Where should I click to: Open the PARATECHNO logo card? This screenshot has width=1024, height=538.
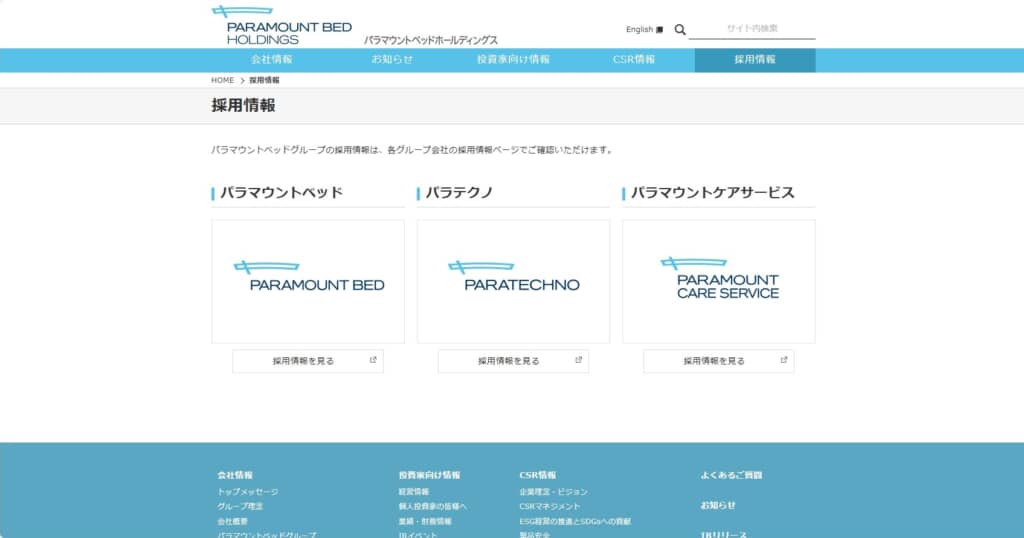(x=513, y=281)
